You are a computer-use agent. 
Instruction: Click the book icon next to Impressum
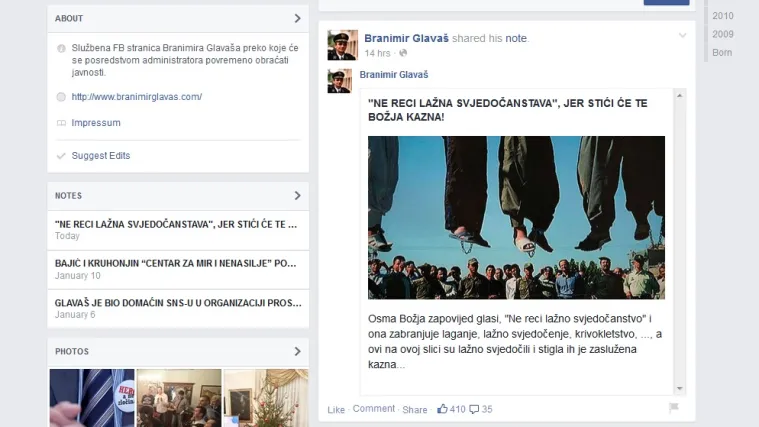(x=61, y=123)
